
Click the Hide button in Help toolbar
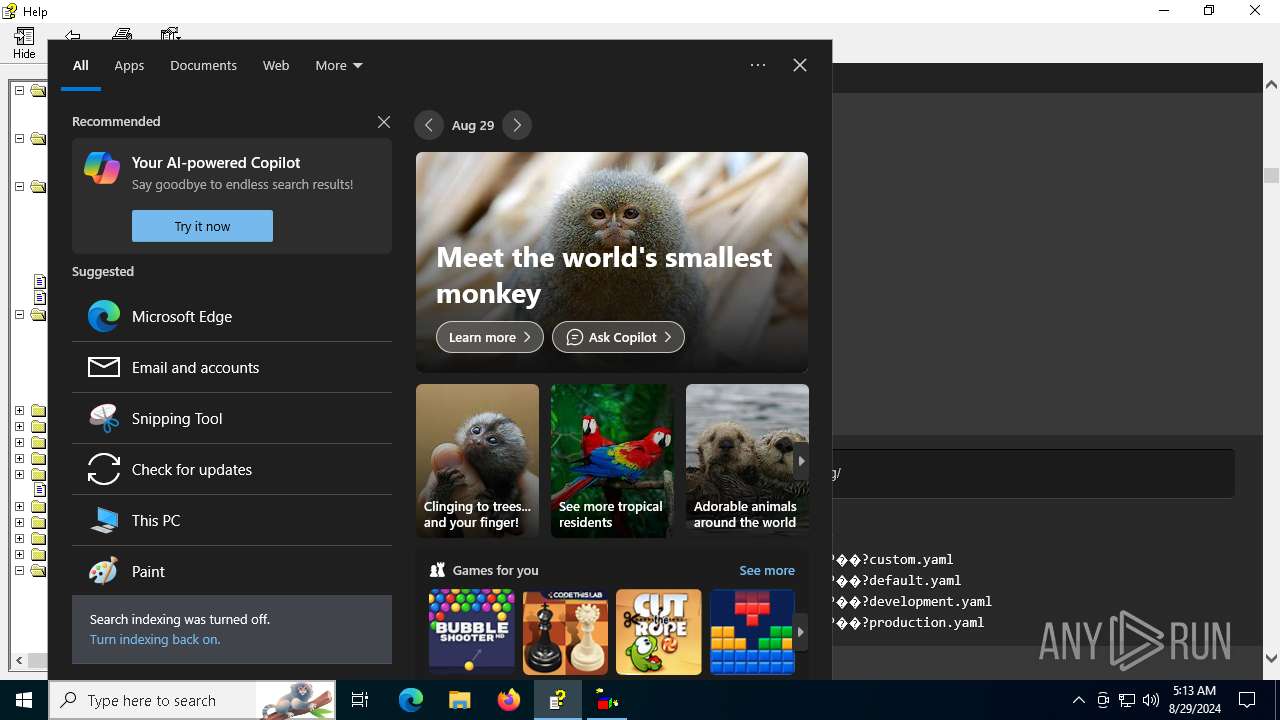click(24, 44)
